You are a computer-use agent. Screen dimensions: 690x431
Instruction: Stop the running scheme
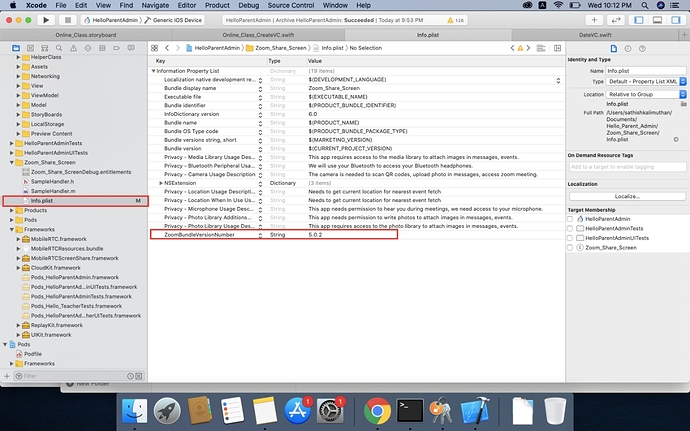68,20
